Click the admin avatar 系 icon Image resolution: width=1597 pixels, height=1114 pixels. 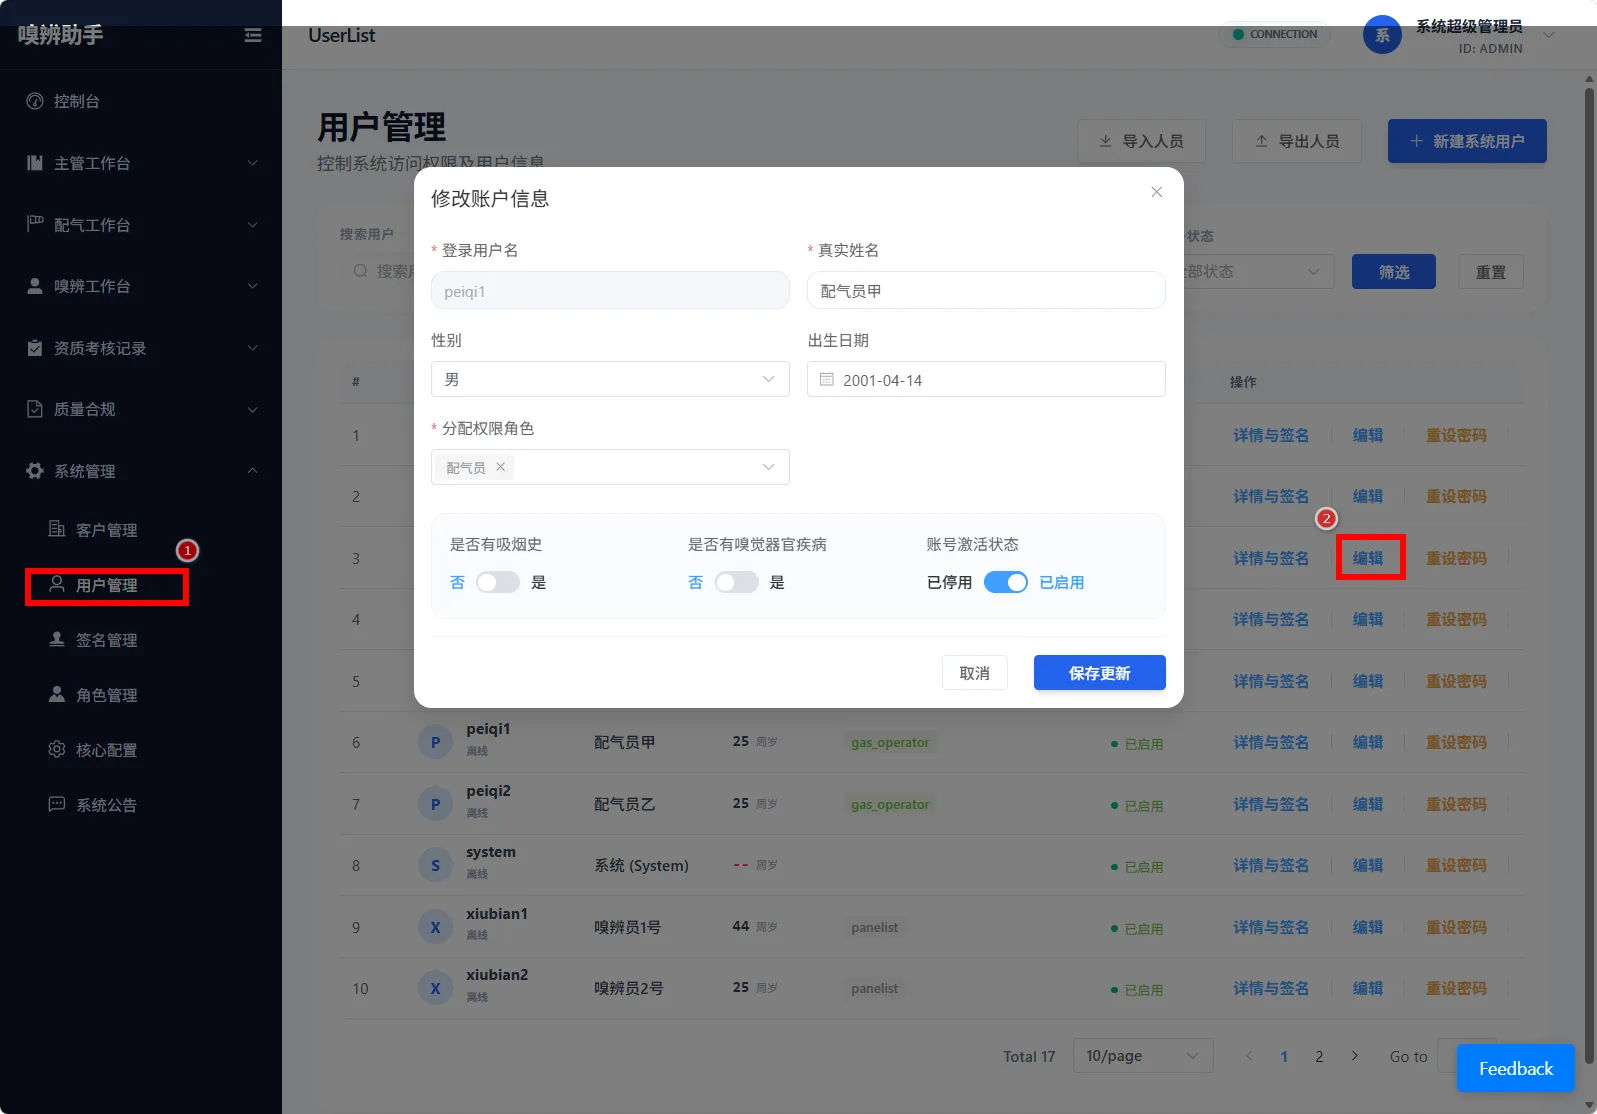pos(1382,35)
